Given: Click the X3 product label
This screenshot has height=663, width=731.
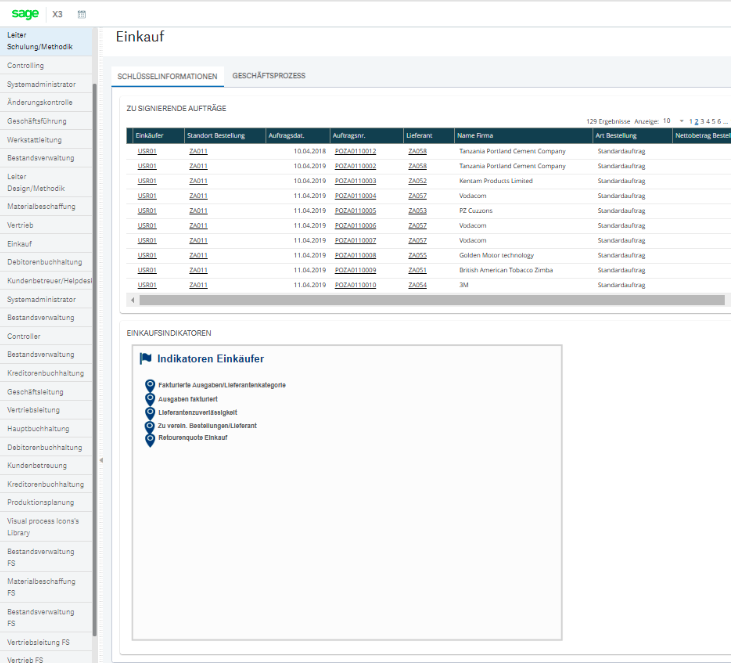Looking at the screenshot, I should tap(57, 14).
